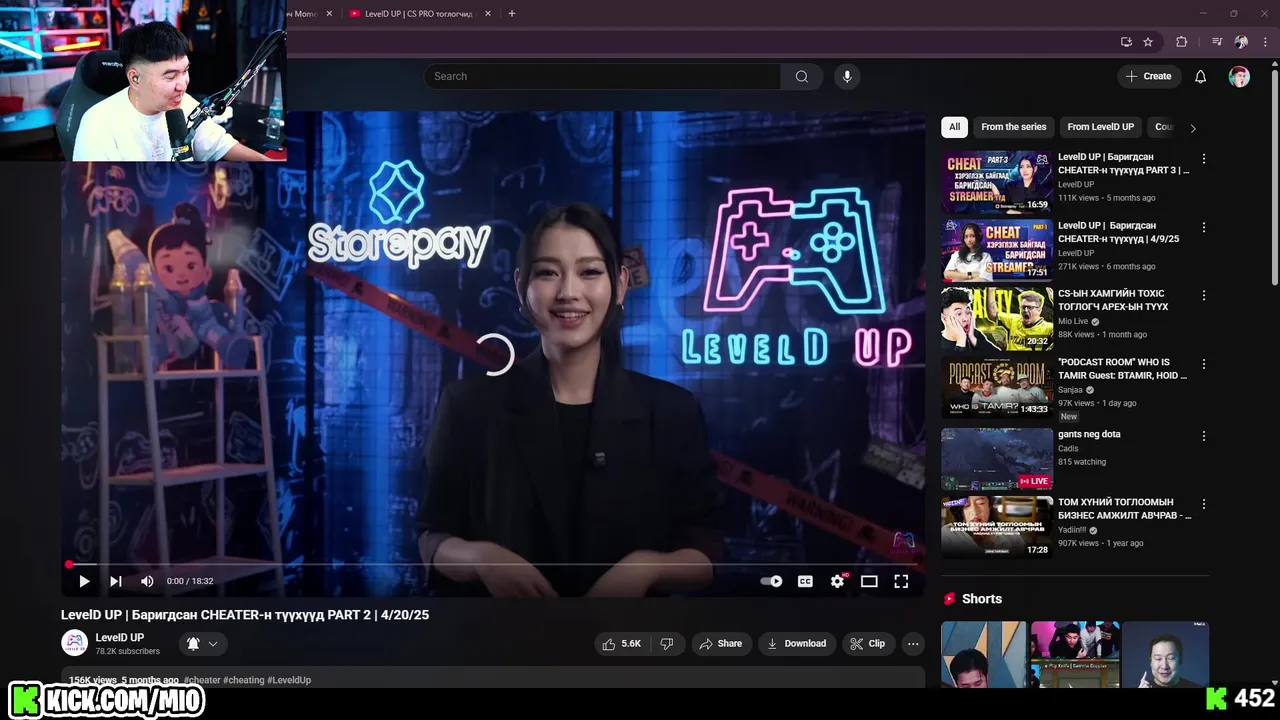Screen dimensions: 1280x720
Task: Toggle closed captions CC button
Action: tap(805, 581)
